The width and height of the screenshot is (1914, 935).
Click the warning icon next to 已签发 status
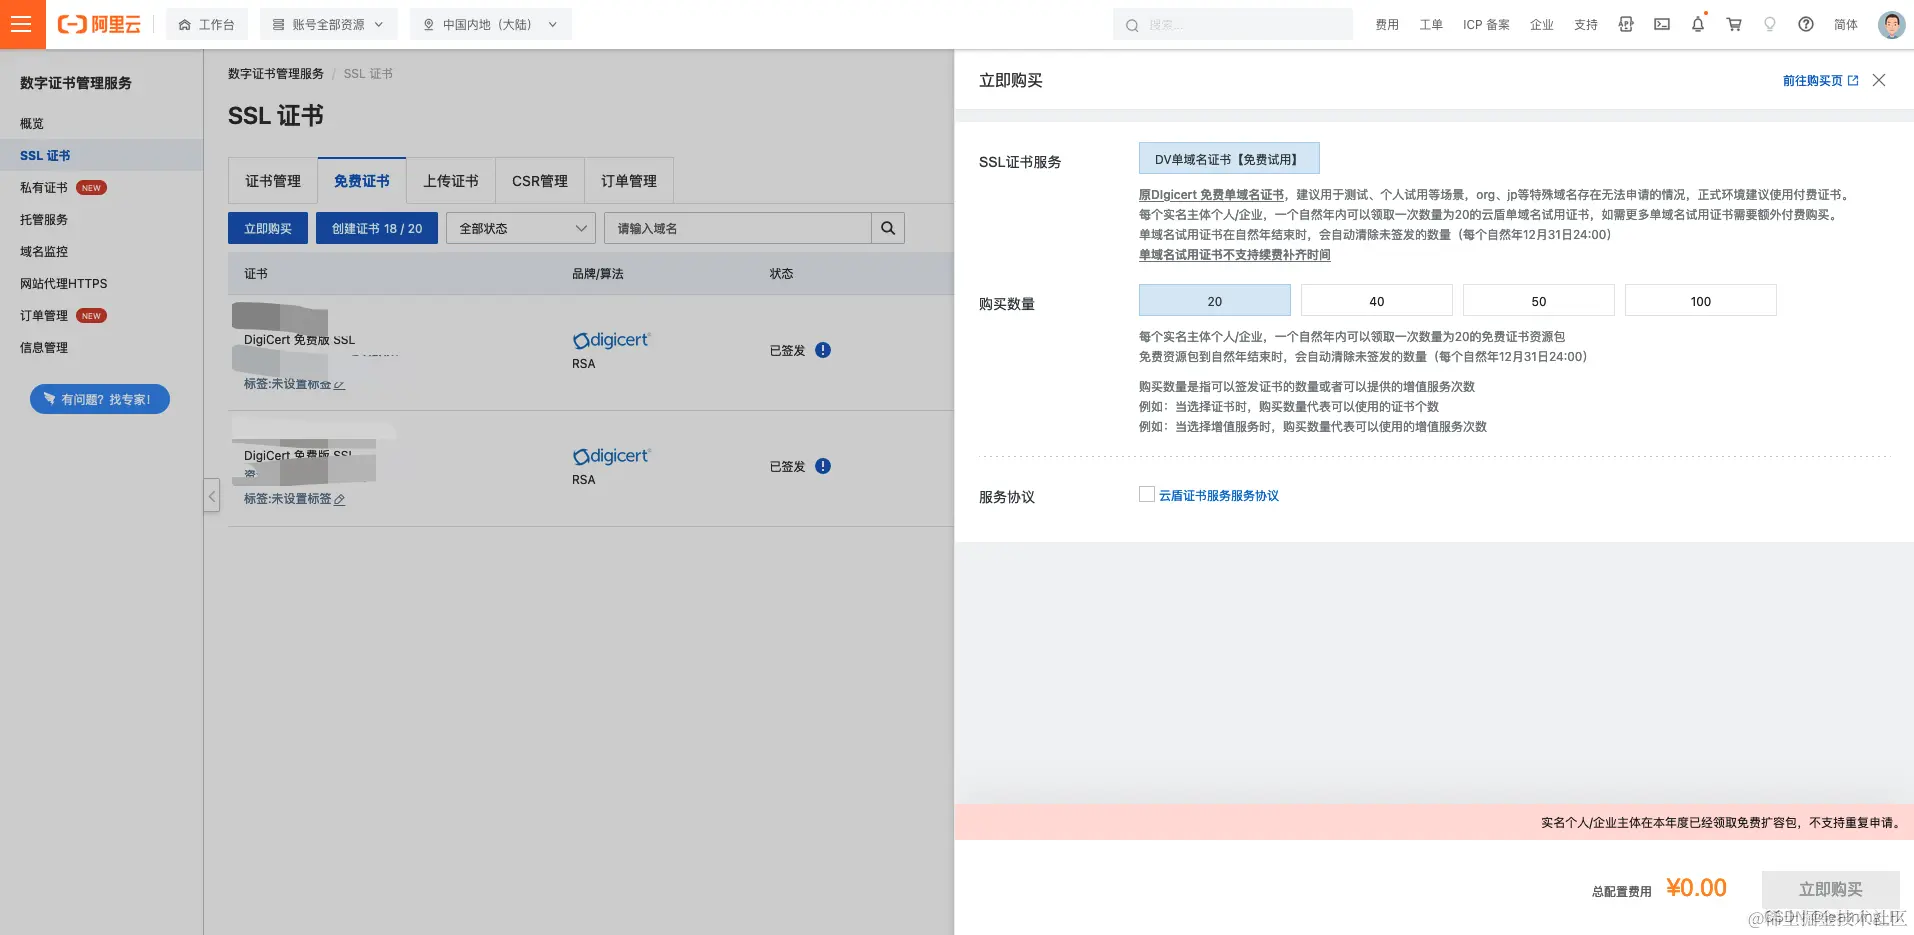point(823,350)
